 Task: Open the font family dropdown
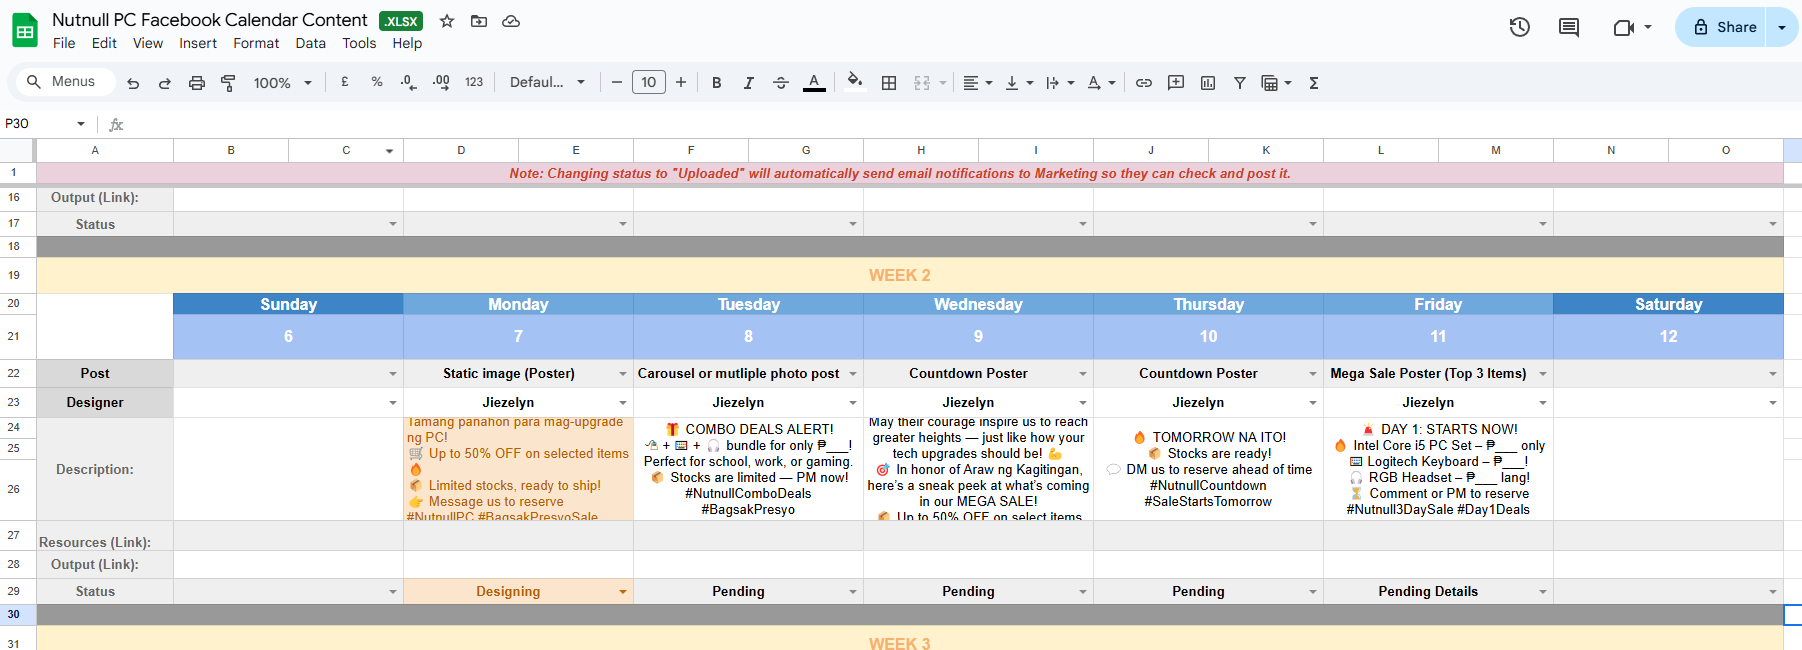[x=547, y=82]
